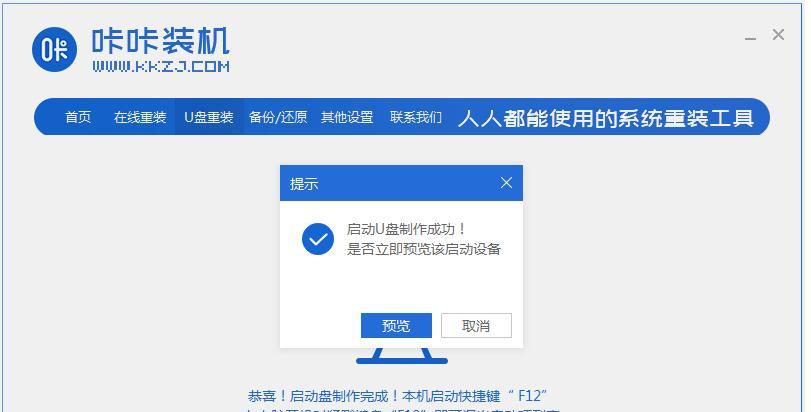The image size is (811, 412).
Task: Switch to the 在线重装 tab
Action: click(x=140, y=117)
